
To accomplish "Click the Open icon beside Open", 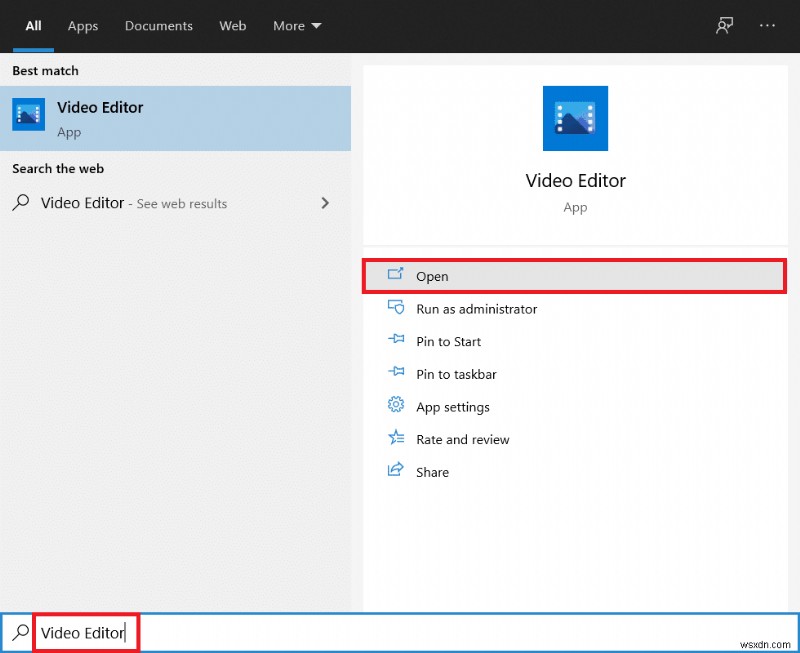I will click(x=396, y=276).
